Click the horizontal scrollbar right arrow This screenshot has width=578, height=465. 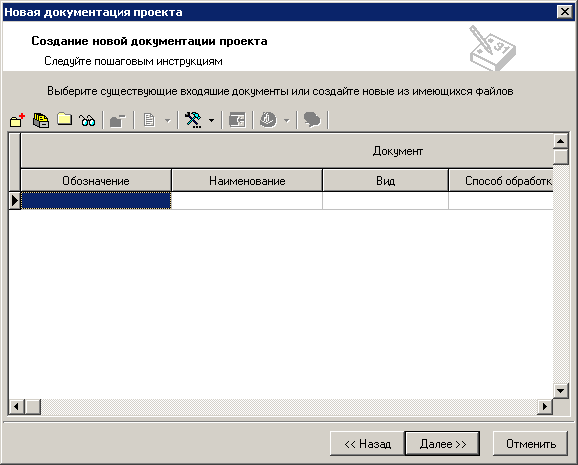pos(545,407)
